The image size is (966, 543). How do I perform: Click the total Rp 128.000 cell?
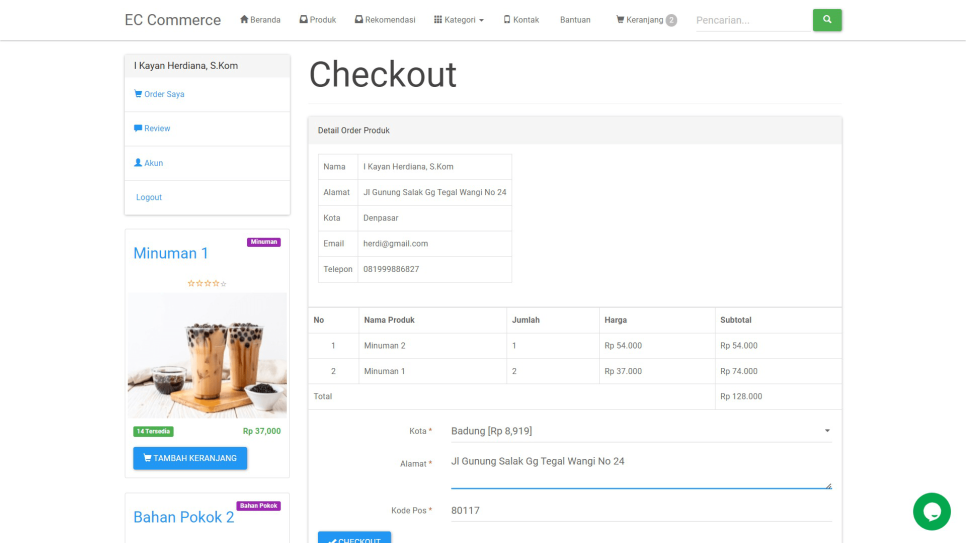[778, 396]
